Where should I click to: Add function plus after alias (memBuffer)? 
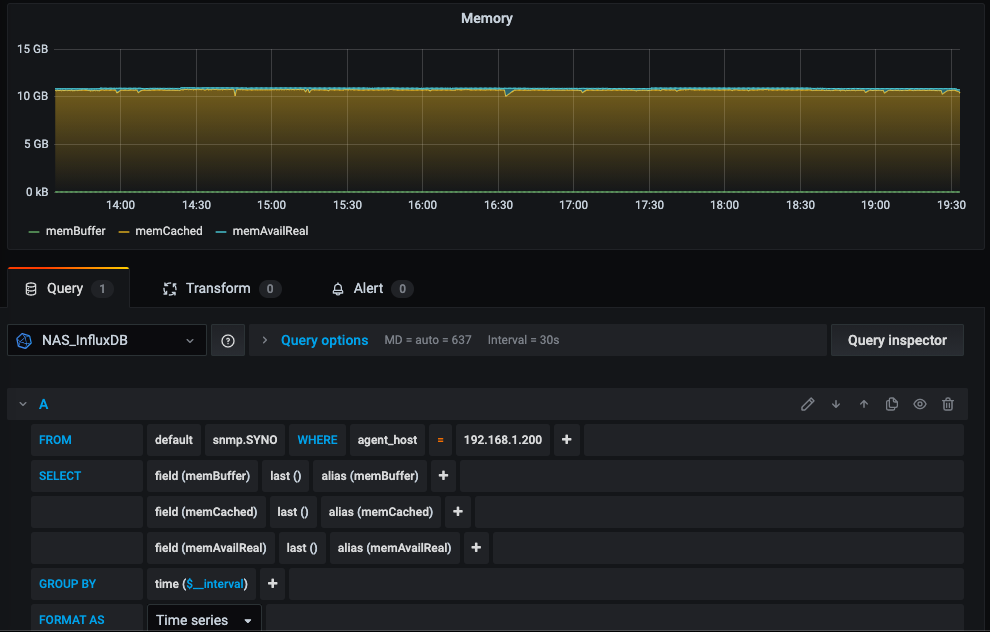[443, 476]
